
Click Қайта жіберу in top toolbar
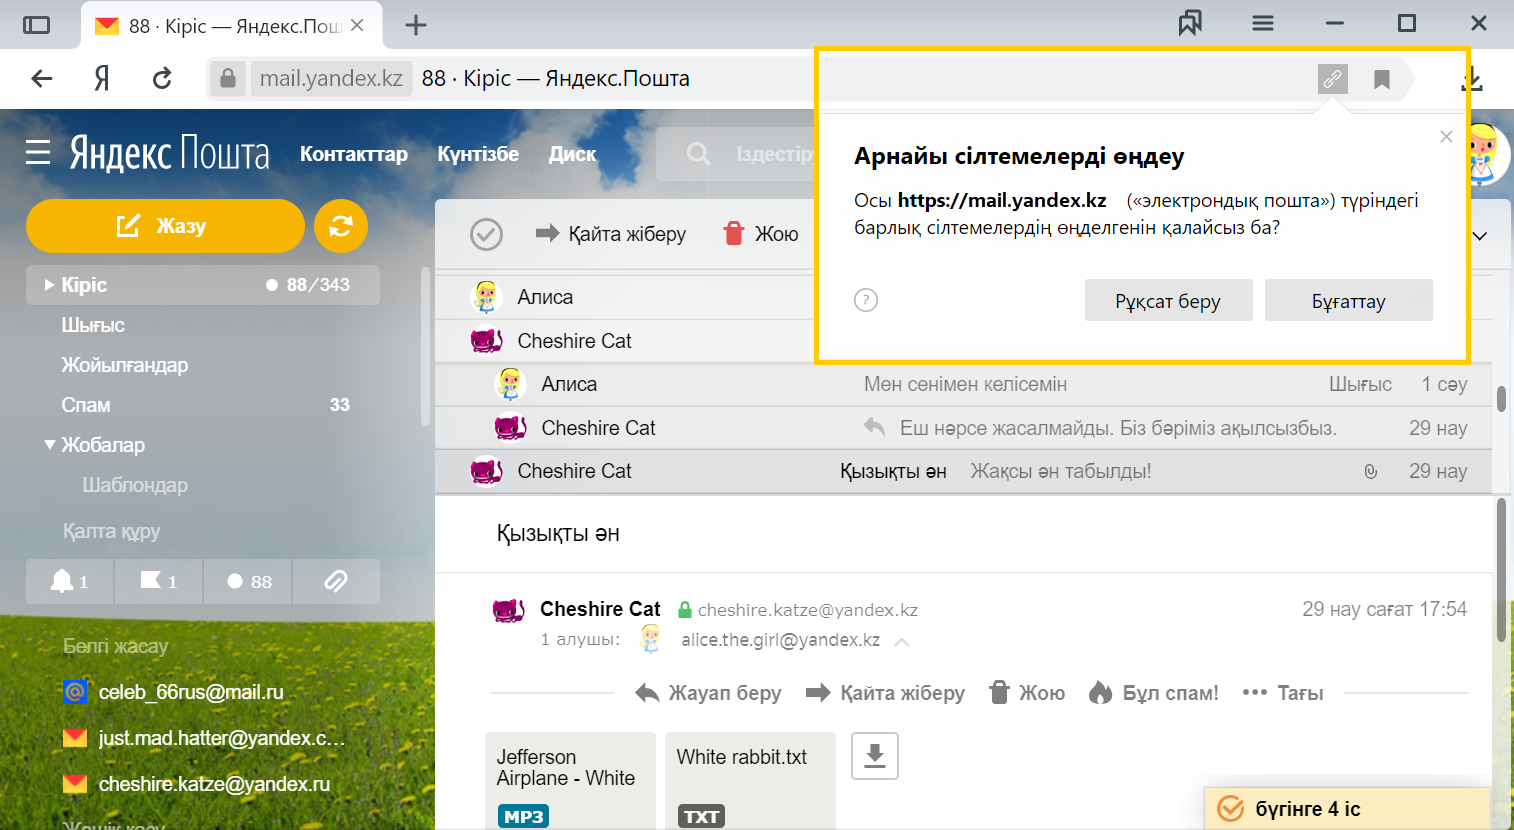coord(611,234)
